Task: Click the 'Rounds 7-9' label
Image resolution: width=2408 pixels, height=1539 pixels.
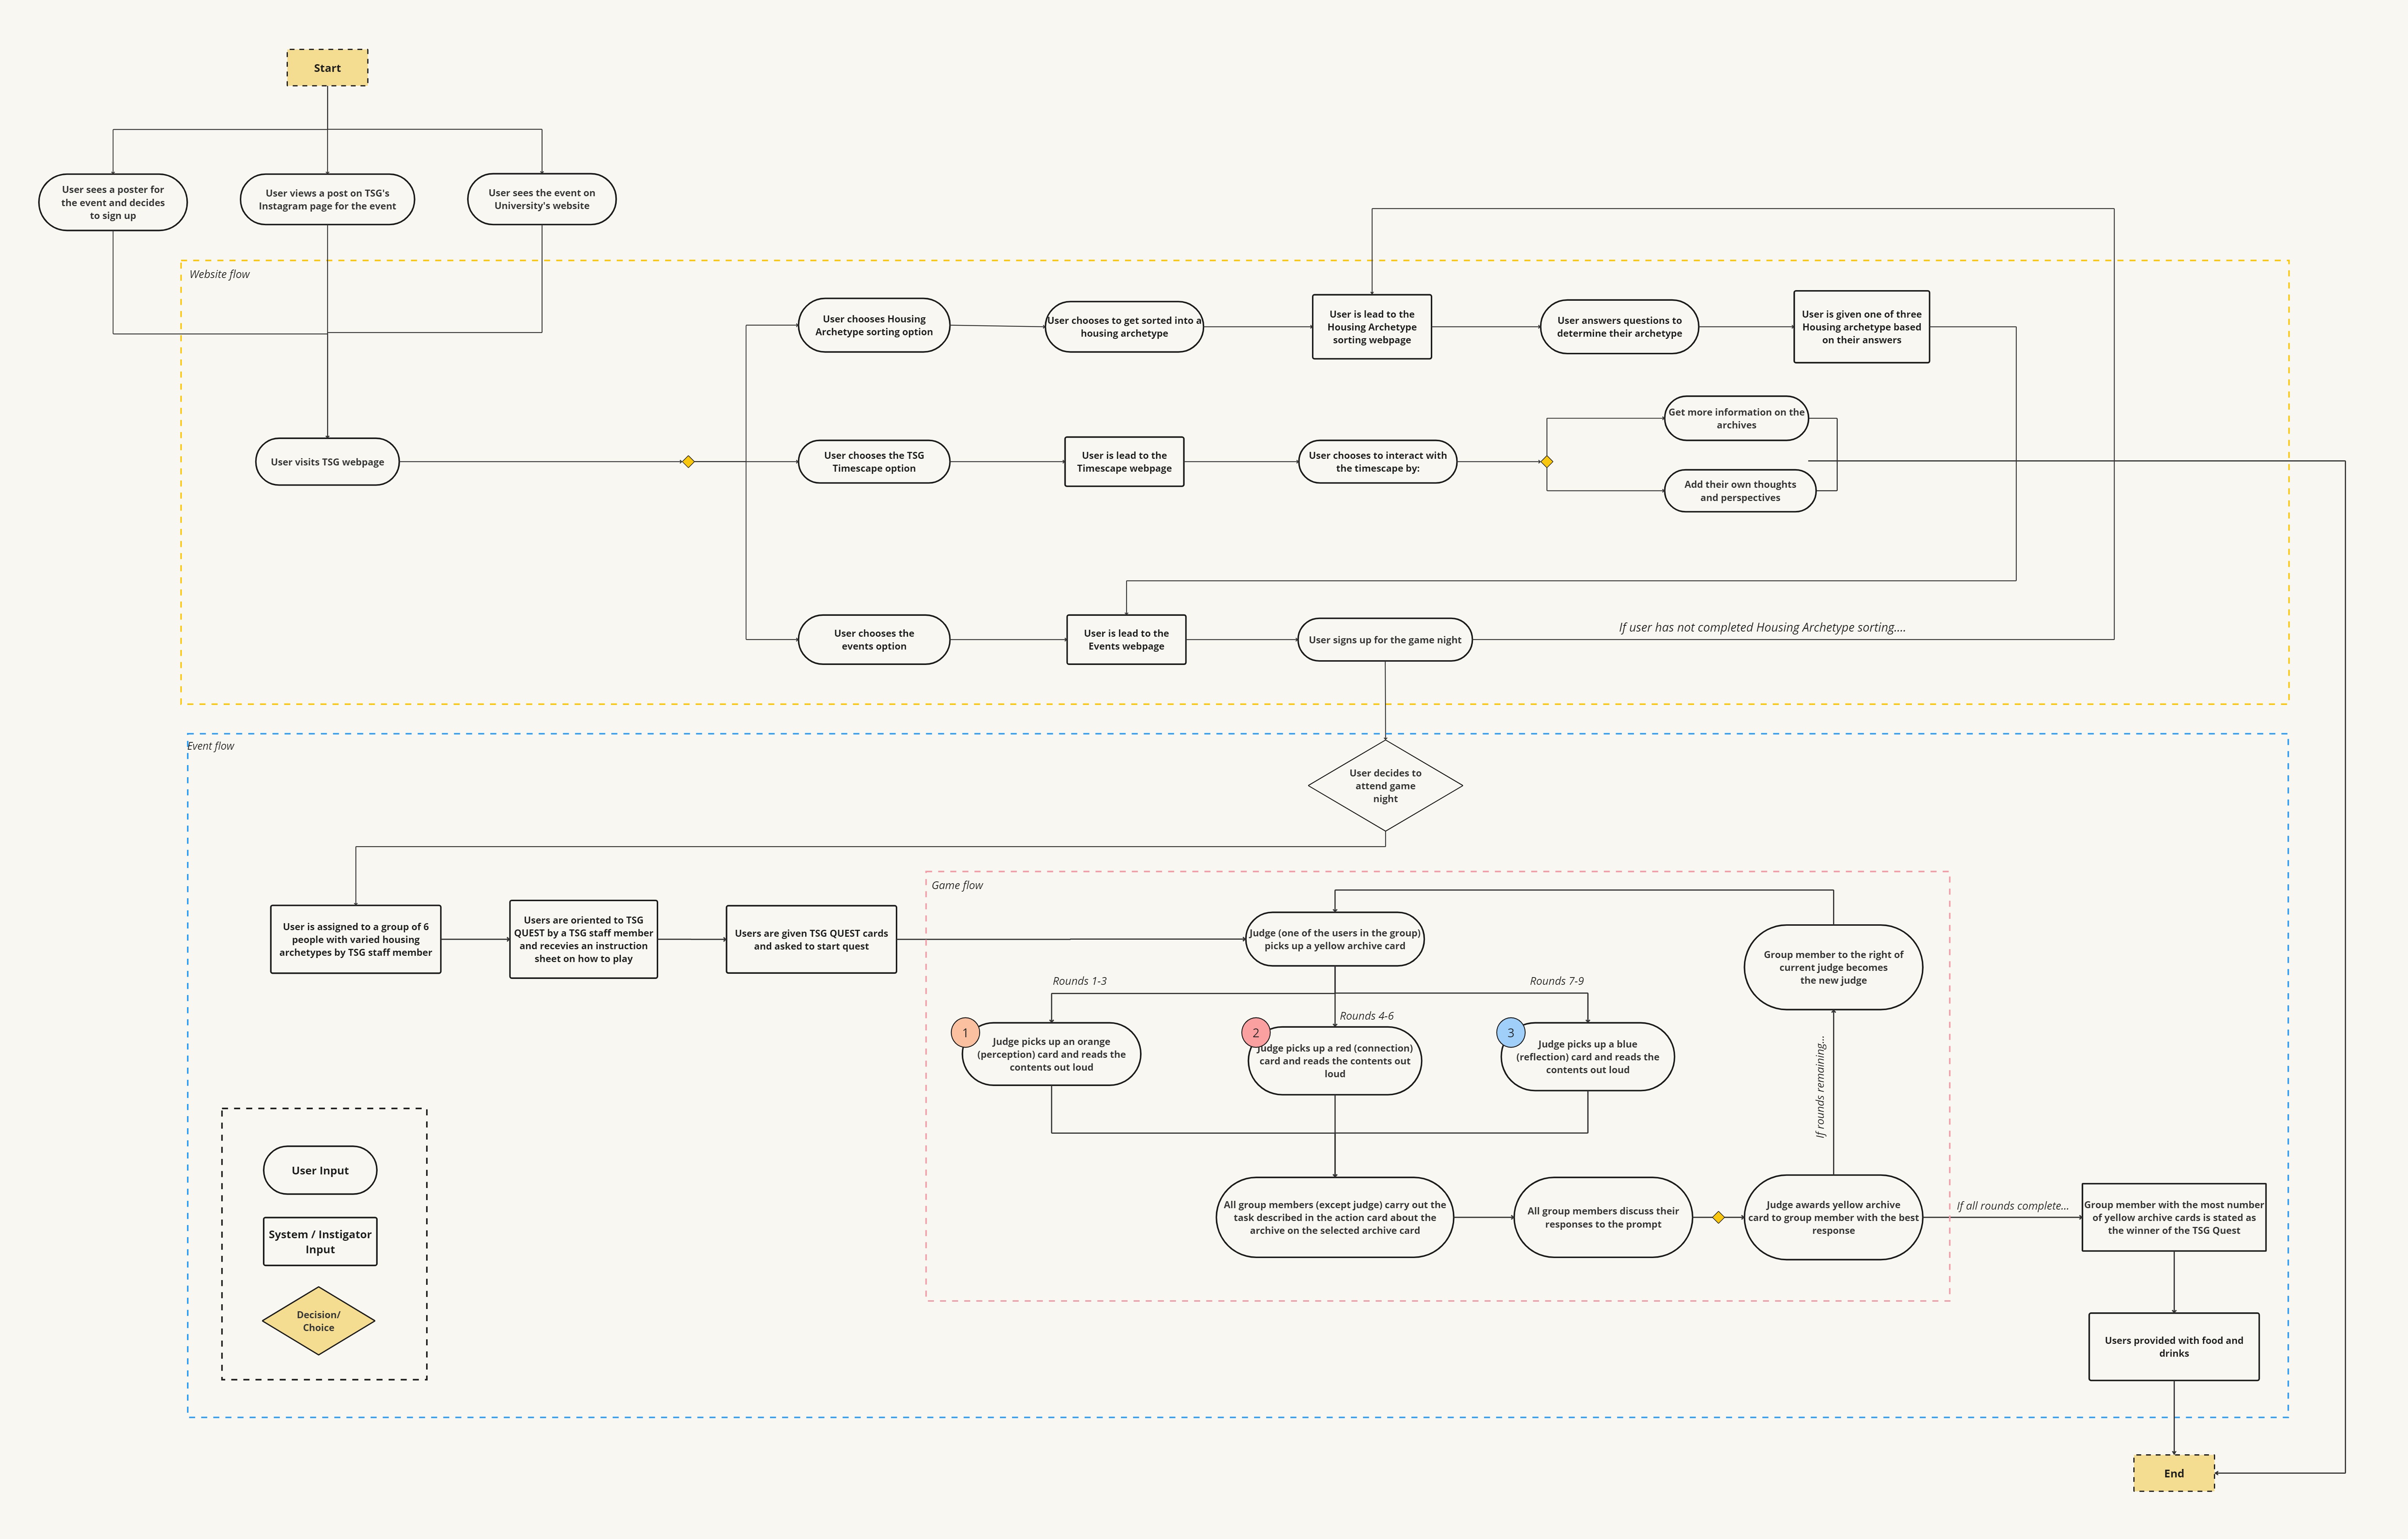Action: click(x=1557, y=981)
